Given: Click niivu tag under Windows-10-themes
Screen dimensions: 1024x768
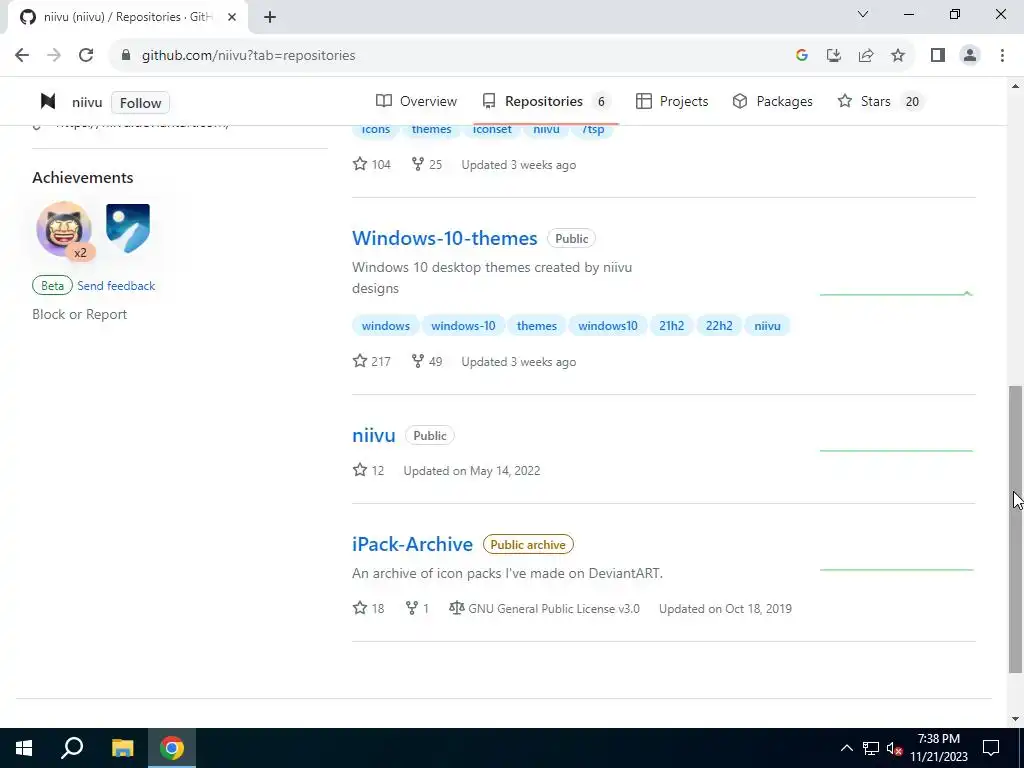Looking at the screenshot, I should pyautogui.click(x=767, y=325).
